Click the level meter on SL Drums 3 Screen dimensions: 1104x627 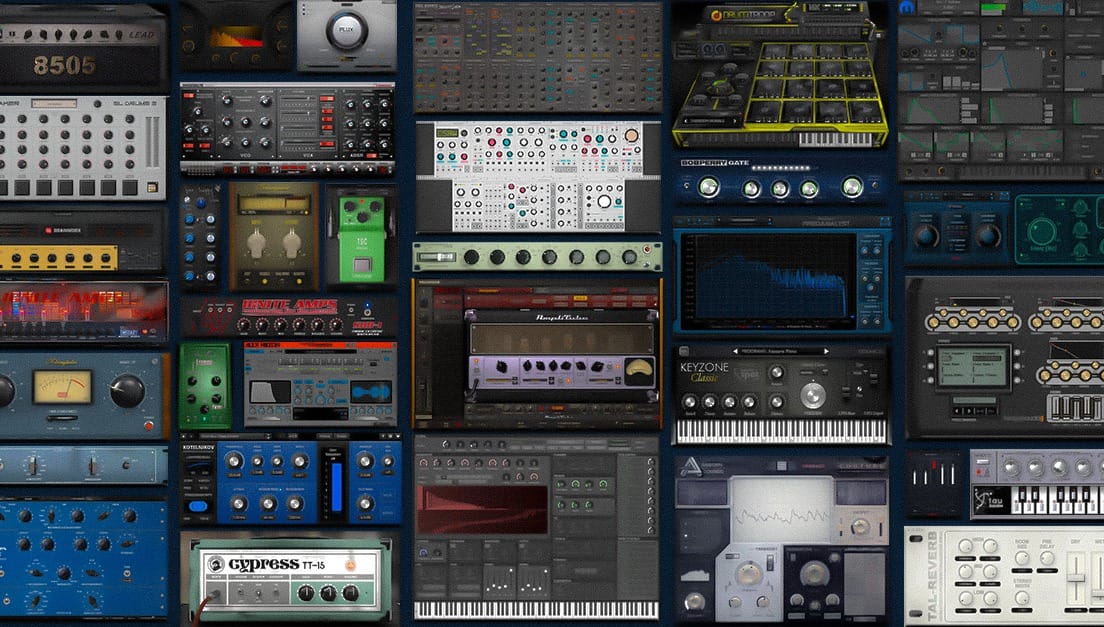[x=151, y=141]
